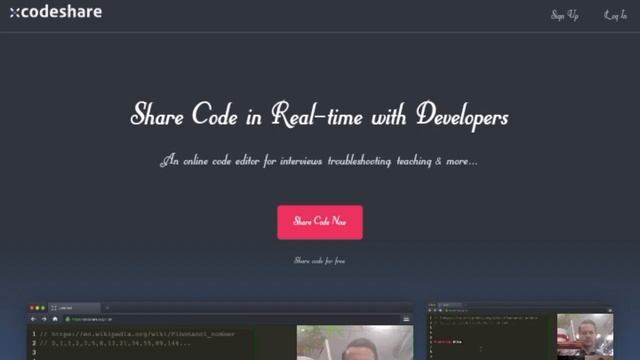Open the right editor preview screenshot
Viewport: 640px width, 360px height.
(519, 331)
